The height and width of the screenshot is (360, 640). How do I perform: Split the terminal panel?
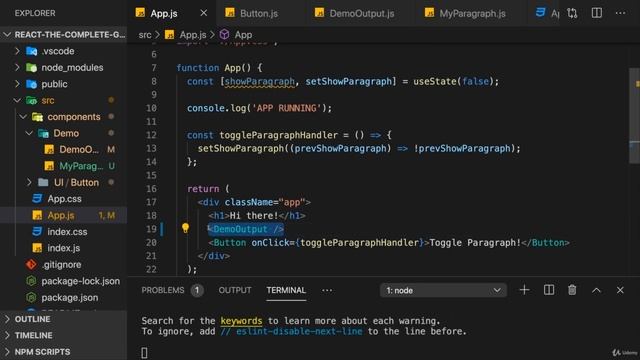(x=549, y=290)
